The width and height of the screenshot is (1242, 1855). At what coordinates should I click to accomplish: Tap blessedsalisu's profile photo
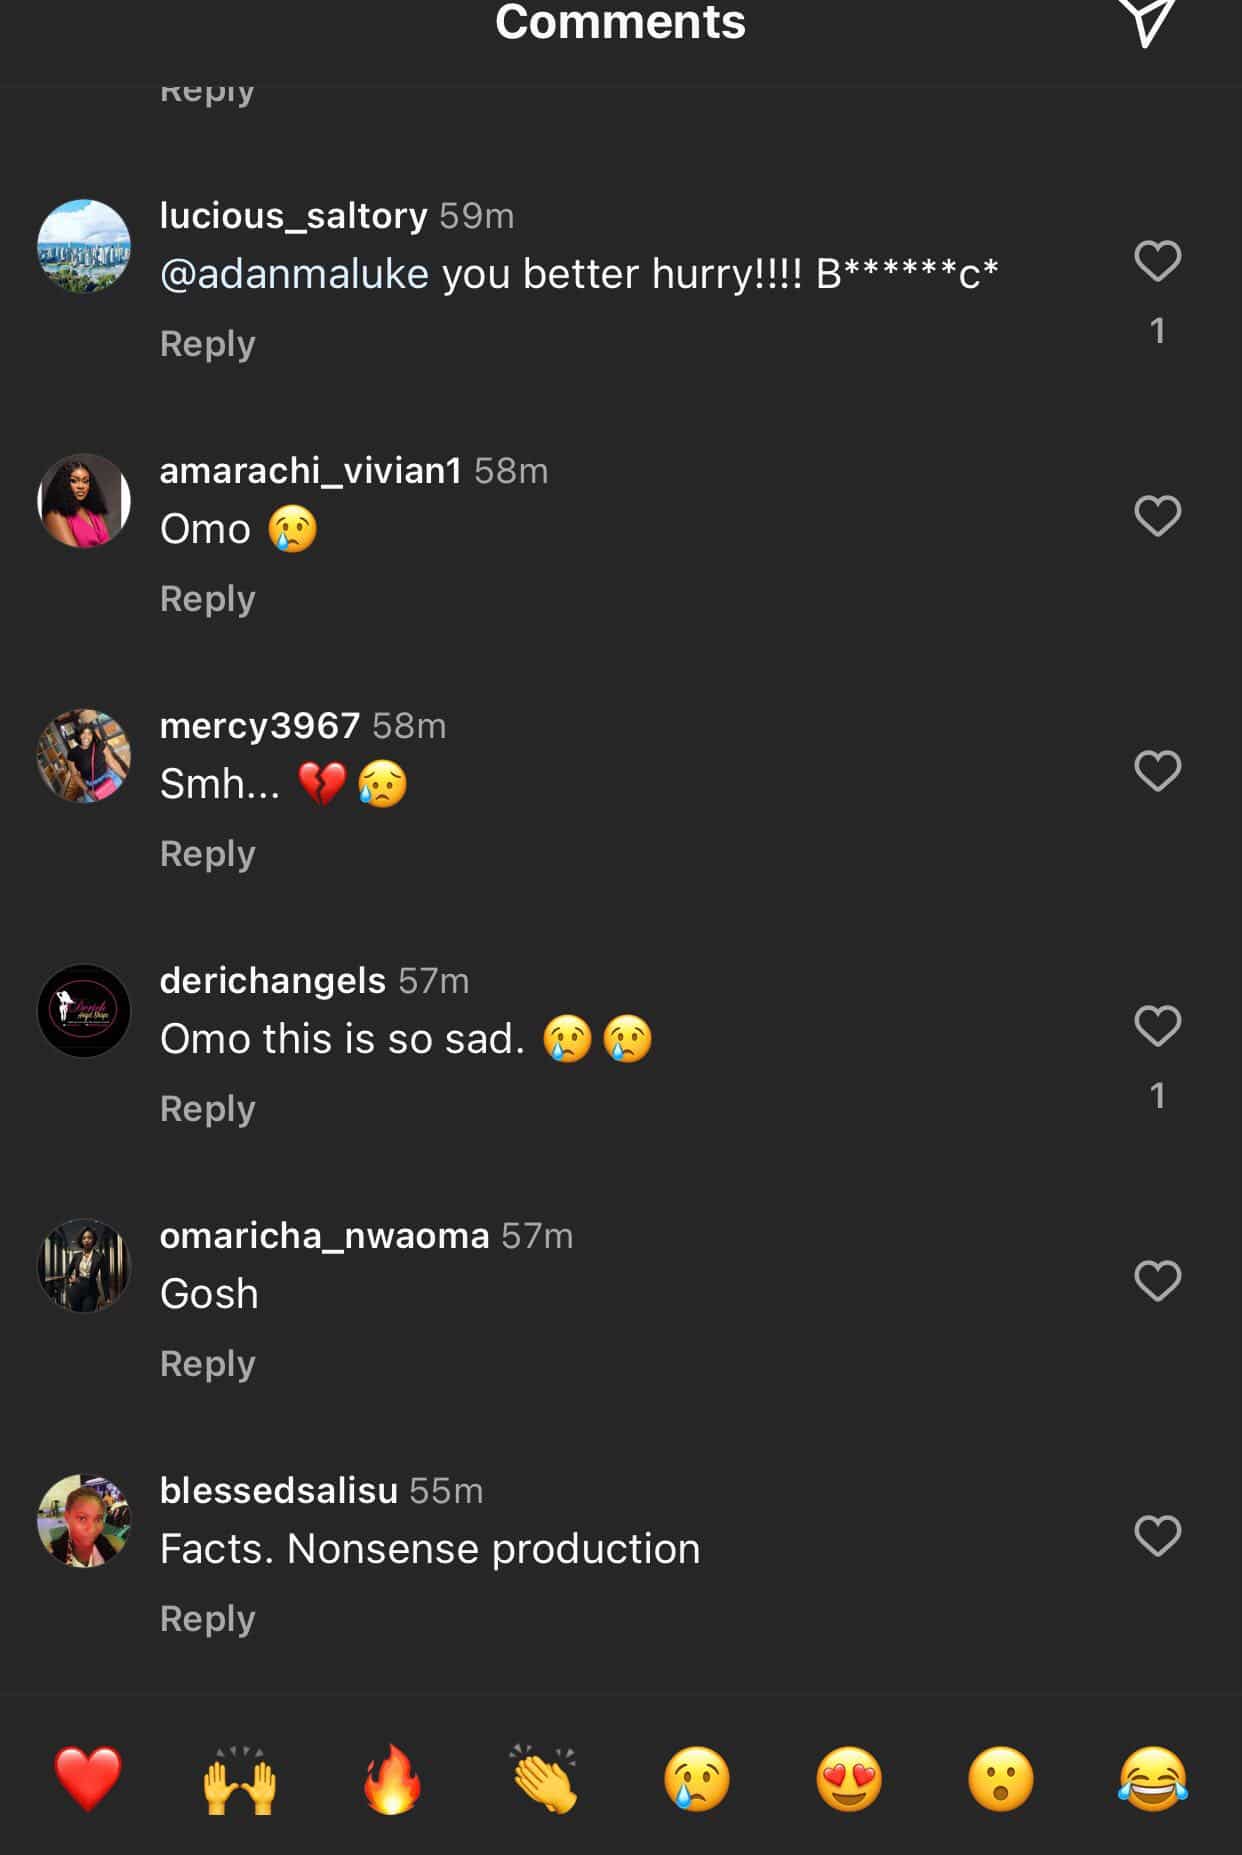(84, 1520)
